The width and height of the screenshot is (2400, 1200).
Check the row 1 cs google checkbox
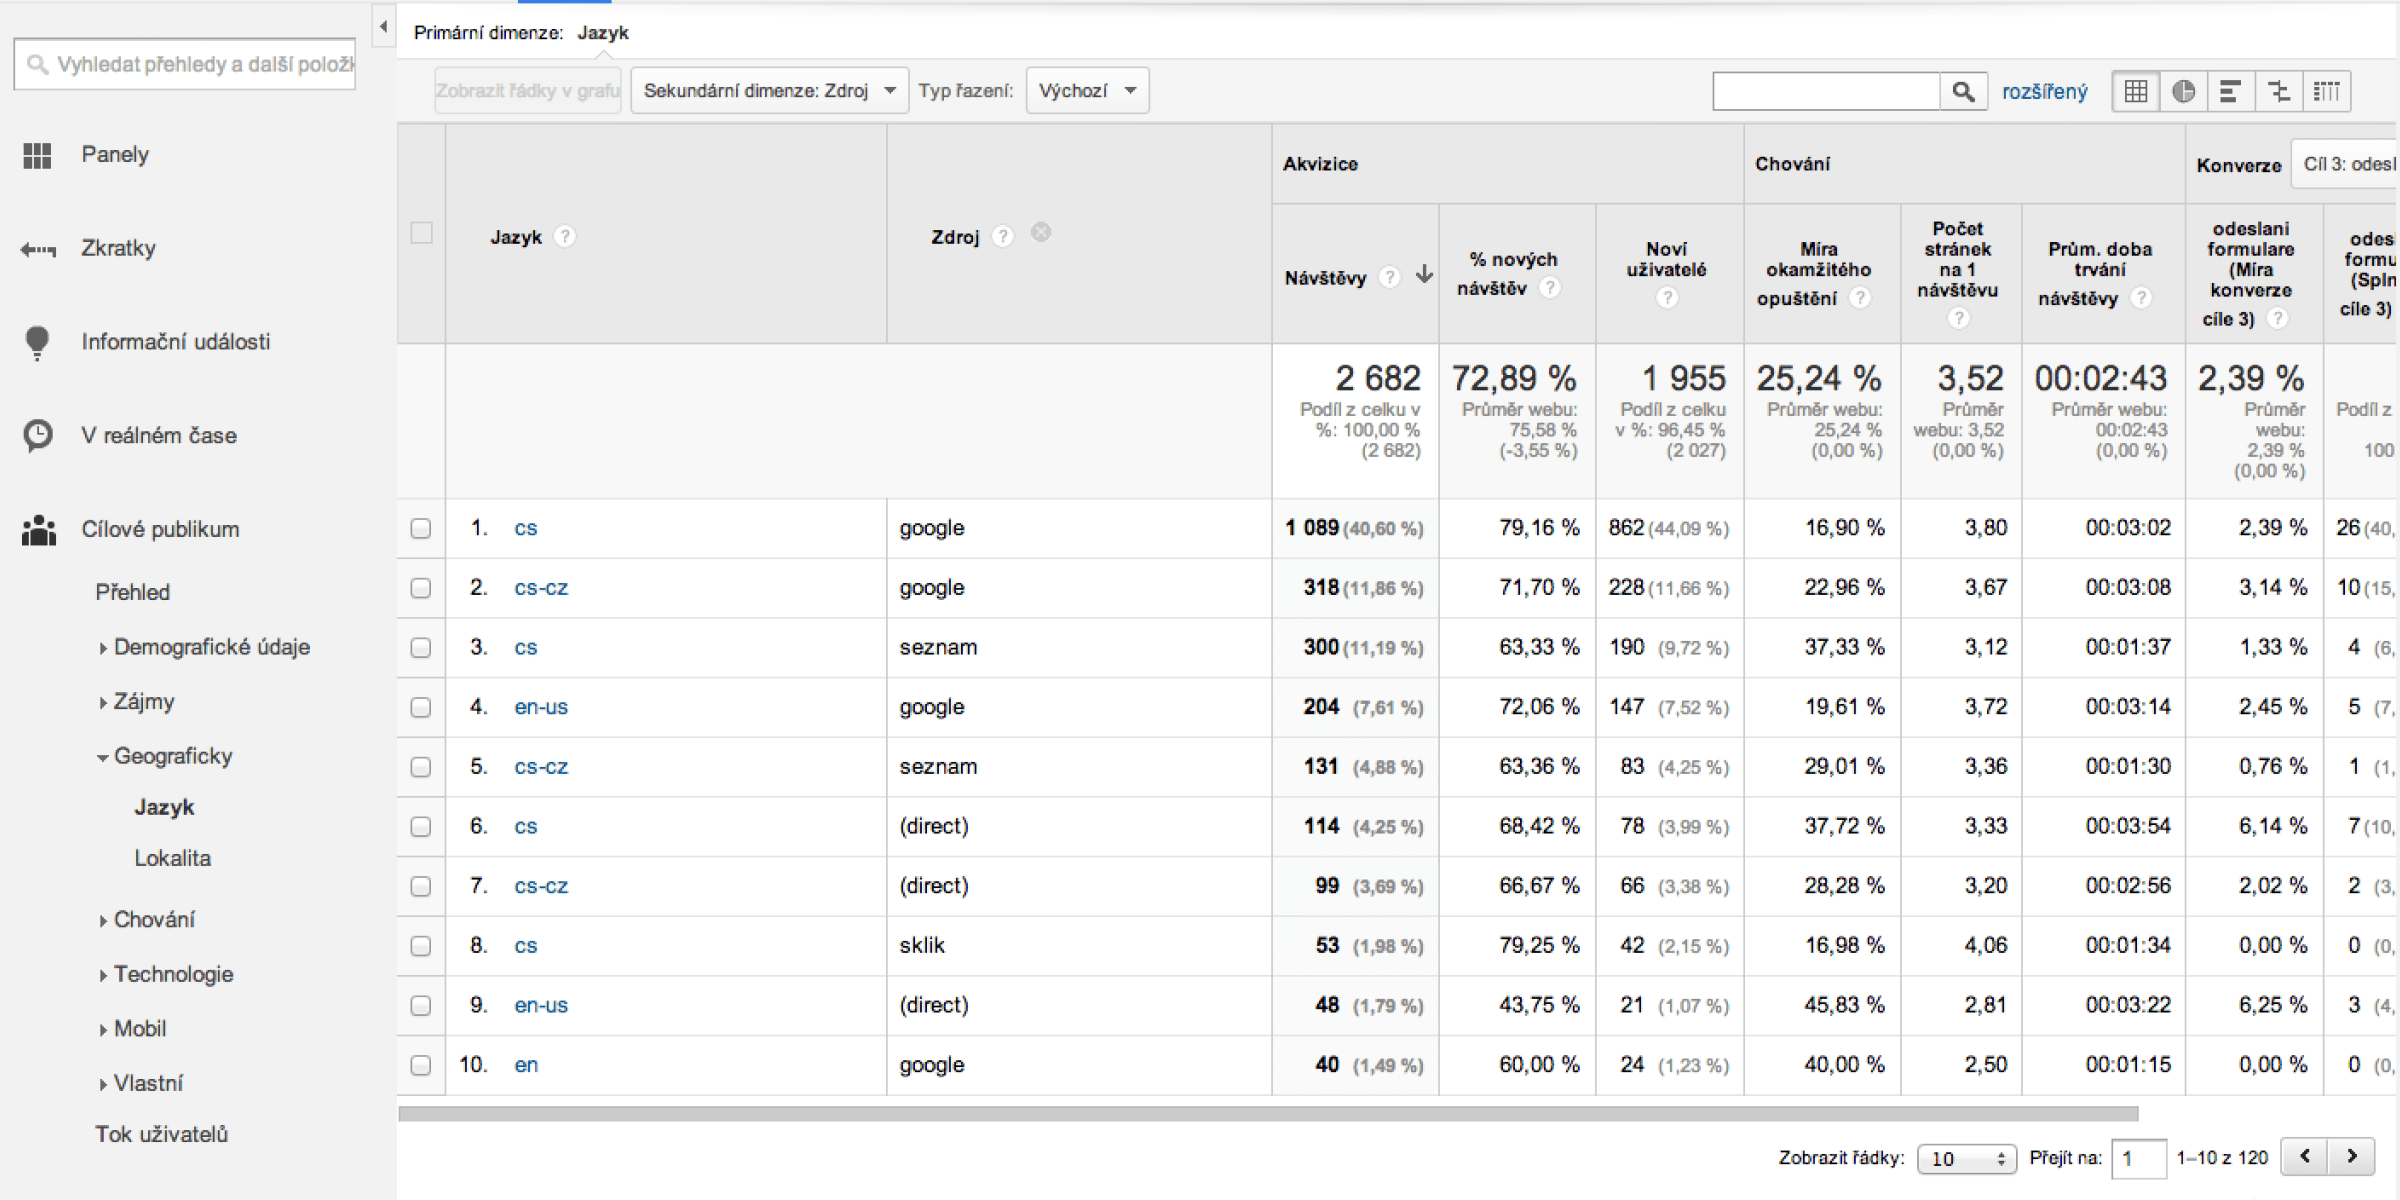tap(421, 528)
